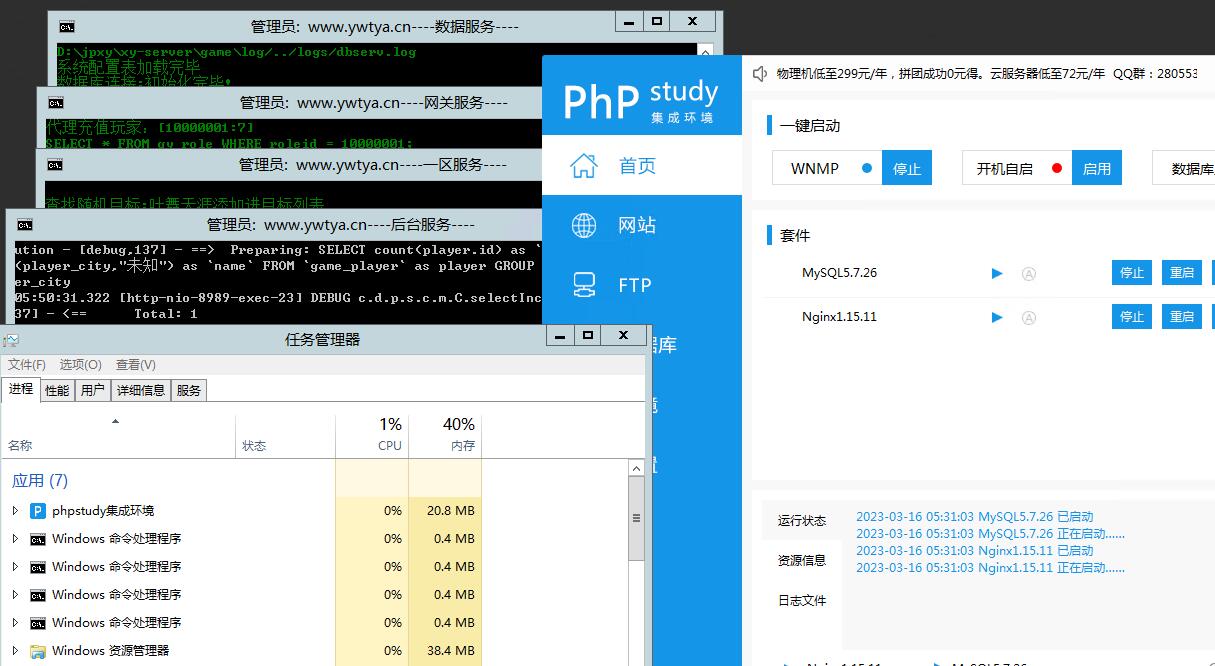Open the 首页 home icon in phpstudy sidebar
1215x666 pixels.
[584, 166]
